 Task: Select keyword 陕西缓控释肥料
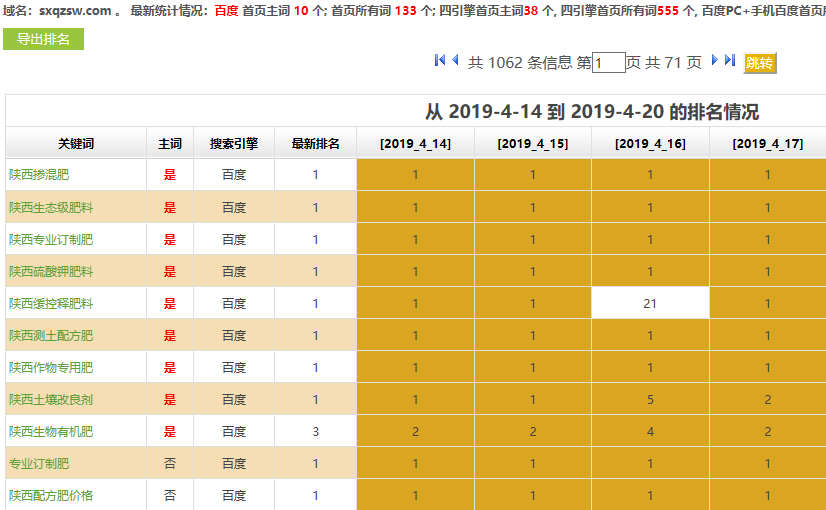point(51,304)
